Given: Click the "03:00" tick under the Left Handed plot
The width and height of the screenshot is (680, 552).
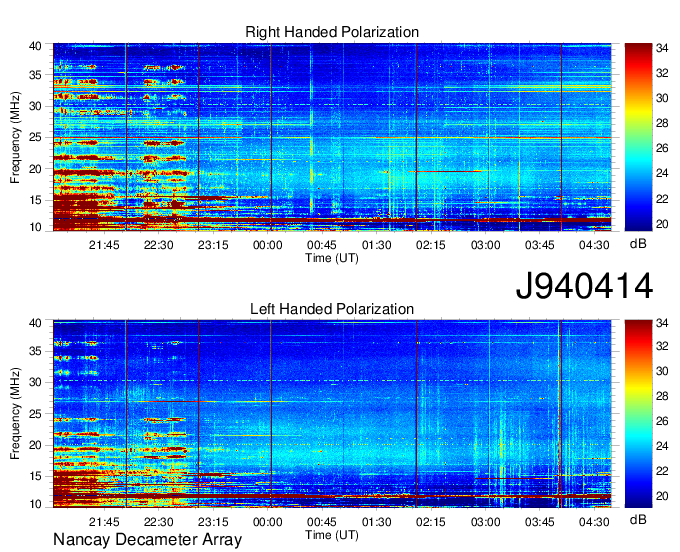Looking at the screenshot, I should (485, 522).
